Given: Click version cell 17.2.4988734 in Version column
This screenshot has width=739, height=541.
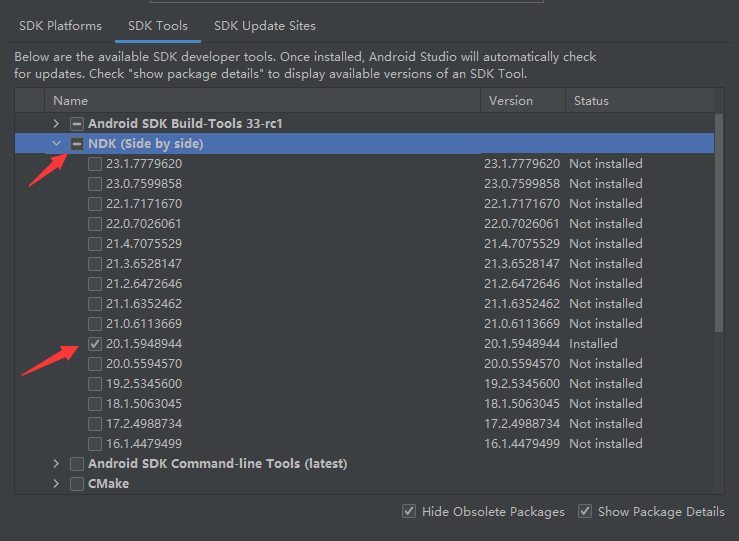Looking at the screenshot, I should (522, 424).
